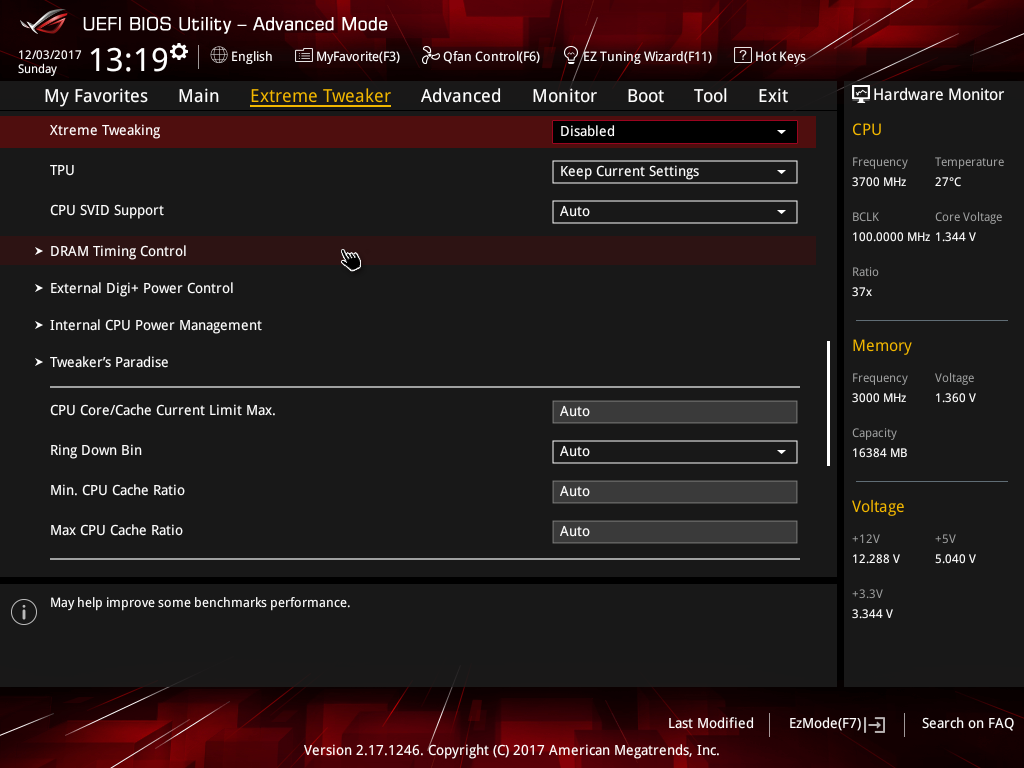Open the Tool tab

tap(711, 96)
